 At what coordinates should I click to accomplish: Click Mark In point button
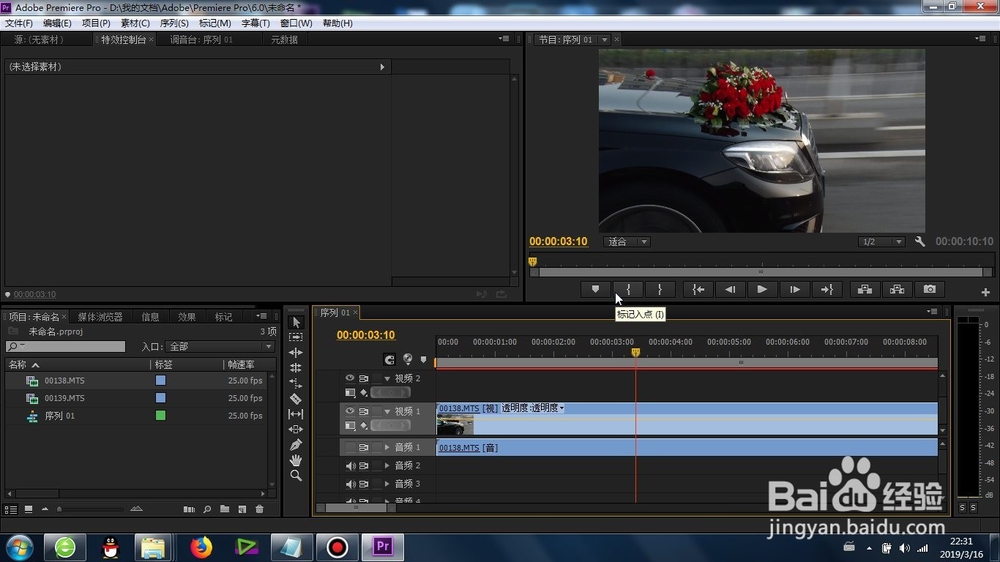coord(628,289)
